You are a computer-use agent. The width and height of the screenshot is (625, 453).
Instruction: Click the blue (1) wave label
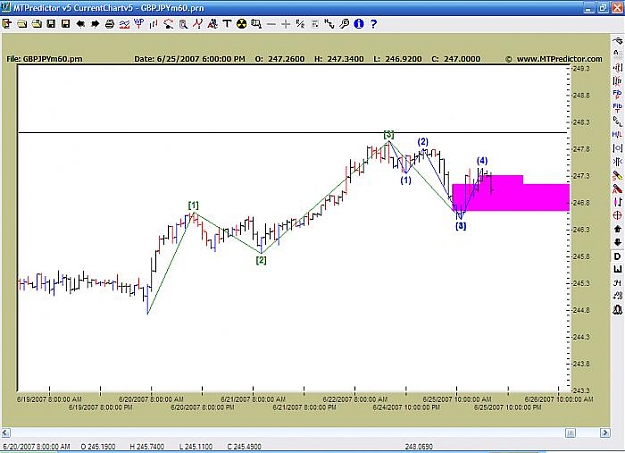pyautogui.click(x=406, y=180)
